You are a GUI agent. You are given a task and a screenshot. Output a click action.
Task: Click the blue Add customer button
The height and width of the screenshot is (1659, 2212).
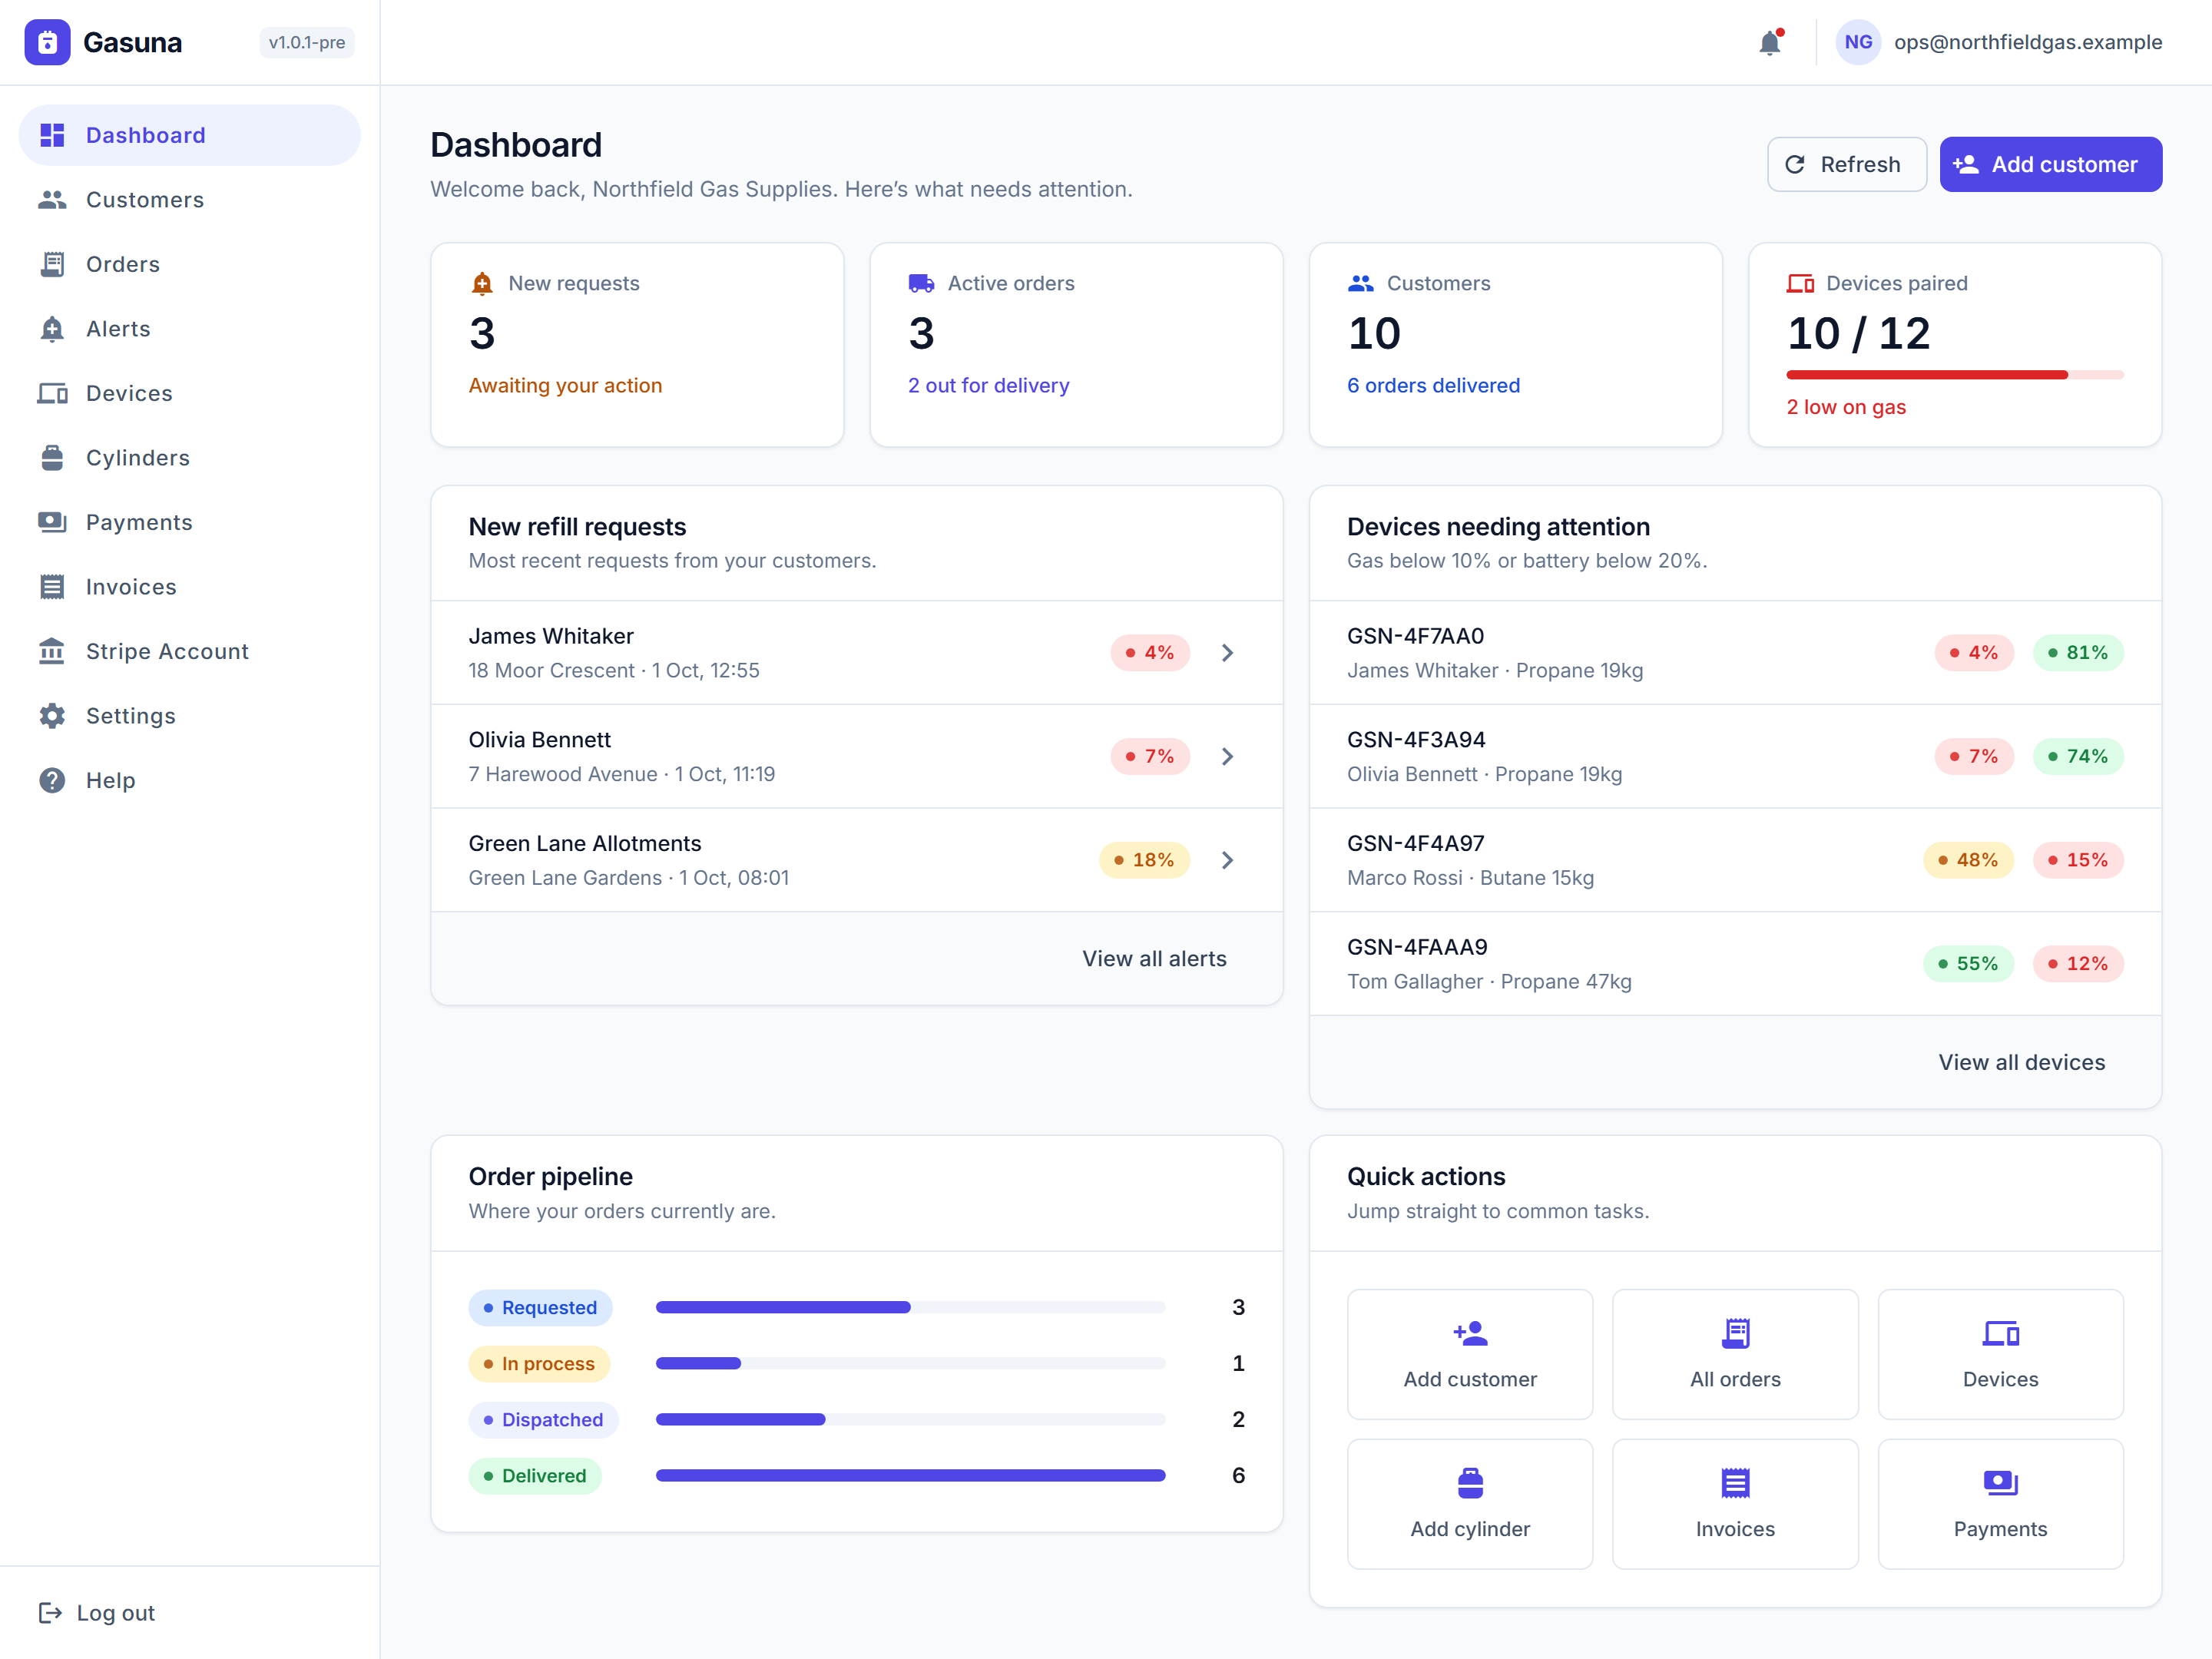pyautogui.click(x=2050, y=164)
